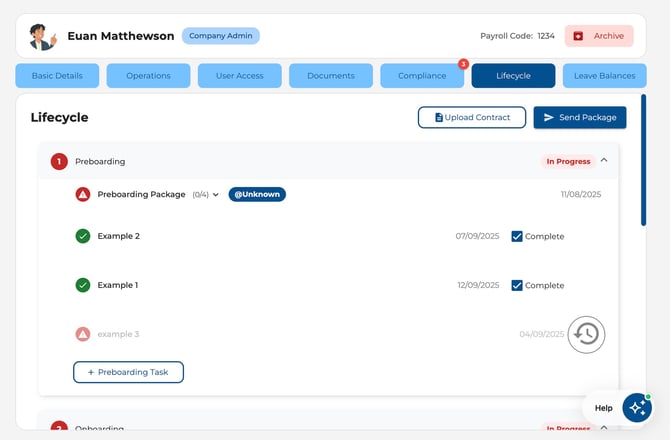The image size is (670, 440).
Task: Click Euan Matthewson's avatar picture
Action: 43,37
